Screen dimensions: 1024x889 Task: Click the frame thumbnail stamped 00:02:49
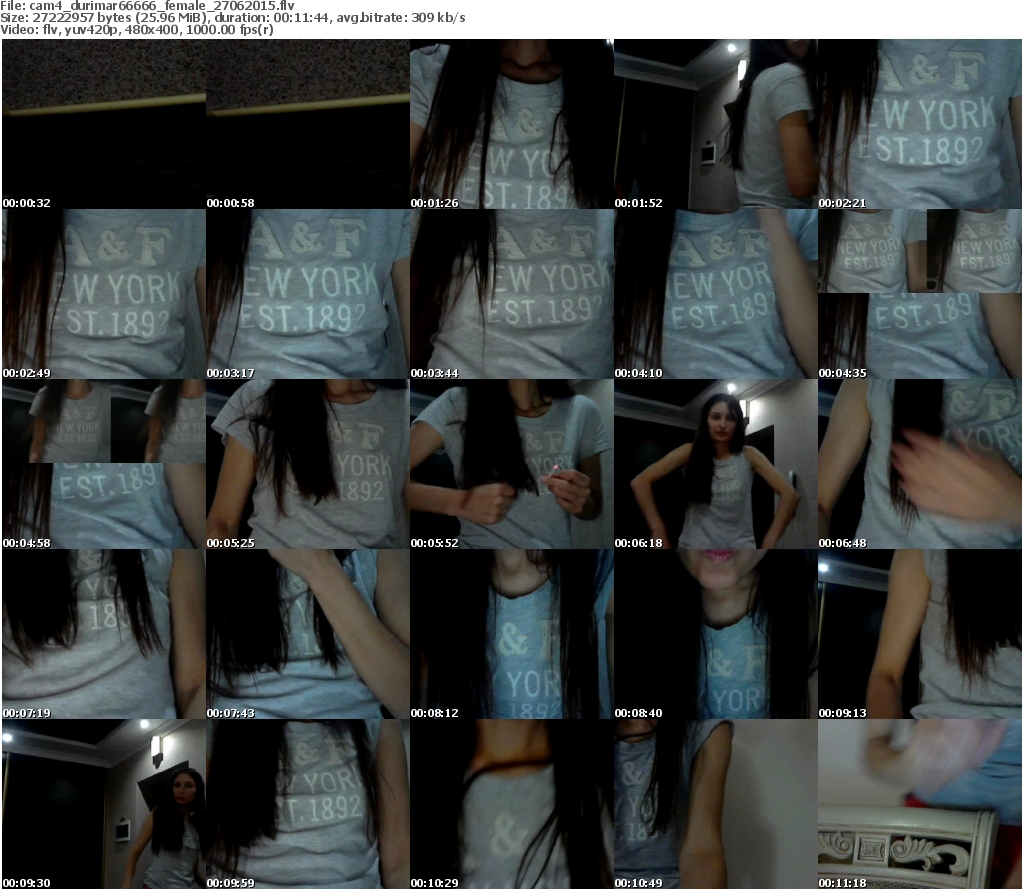[x=104, y=294]
